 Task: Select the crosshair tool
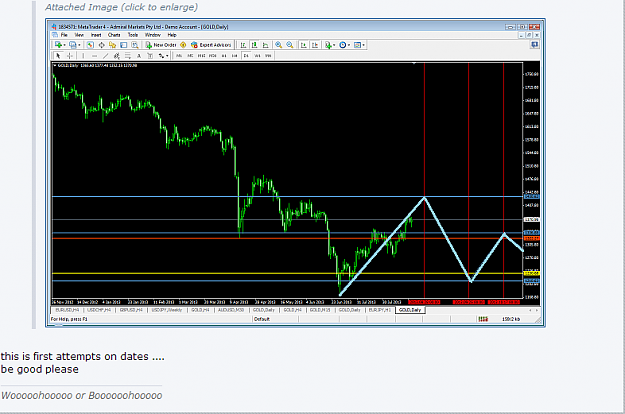[x=69, y=56]
